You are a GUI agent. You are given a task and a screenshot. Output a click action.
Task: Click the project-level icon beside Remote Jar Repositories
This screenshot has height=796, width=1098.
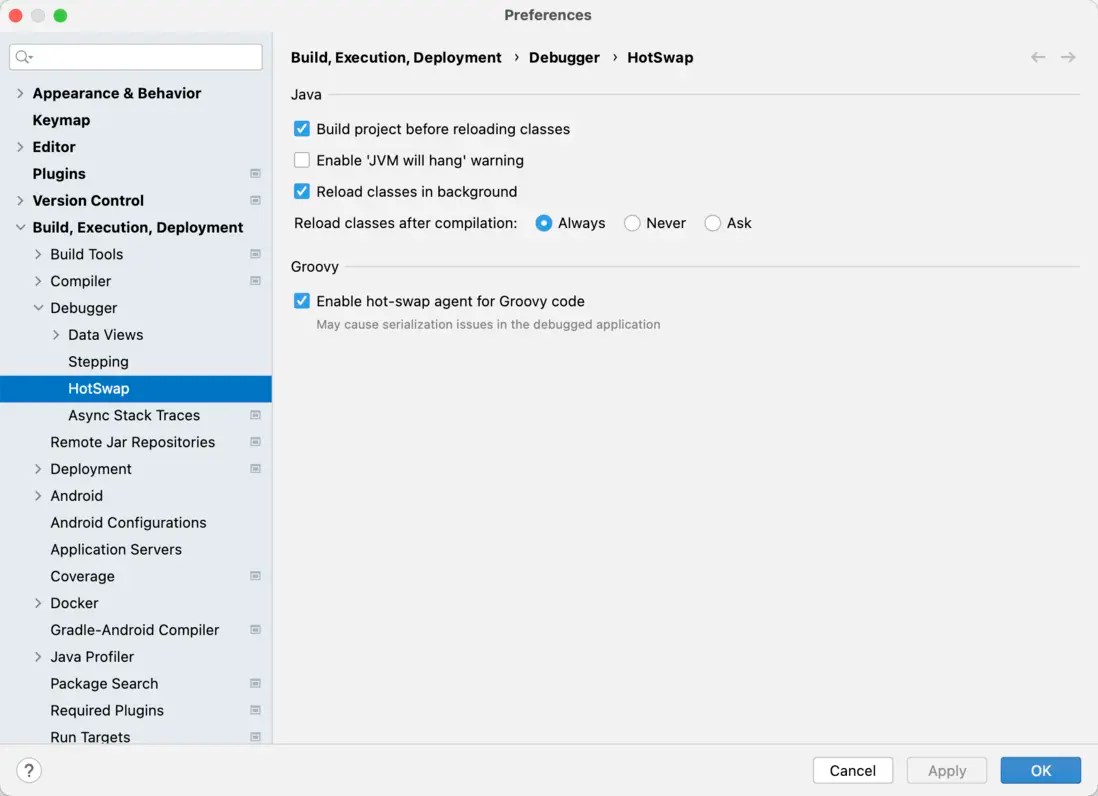[x=256, y=442]
